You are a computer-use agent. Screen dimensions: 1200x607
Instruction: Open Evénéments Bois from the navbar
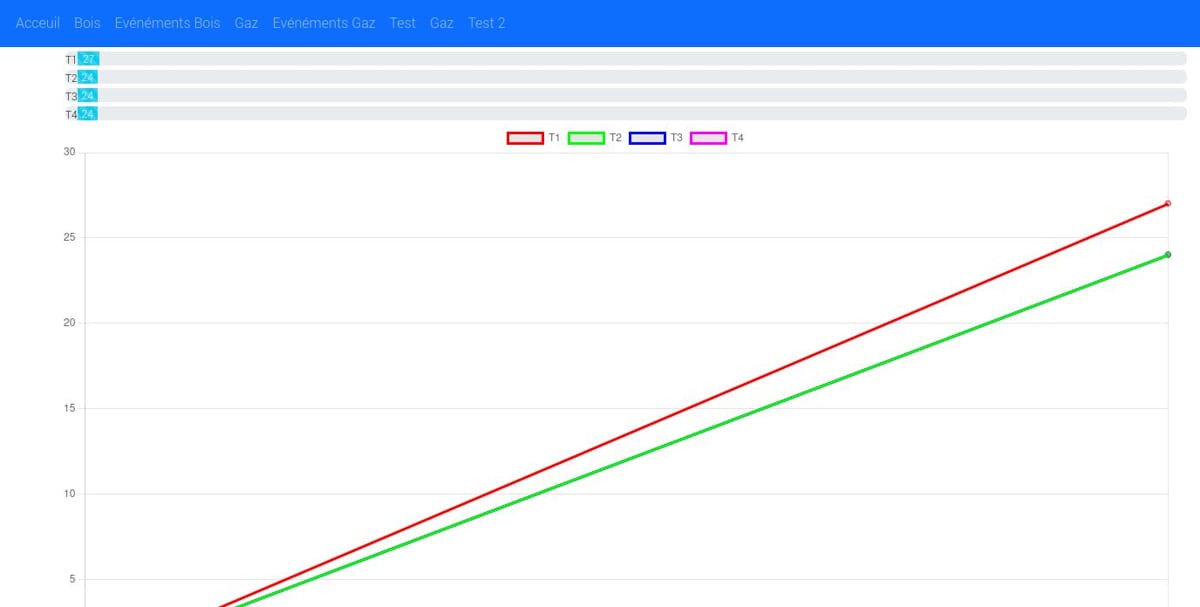pyautogui.click(x=167, y=23)
